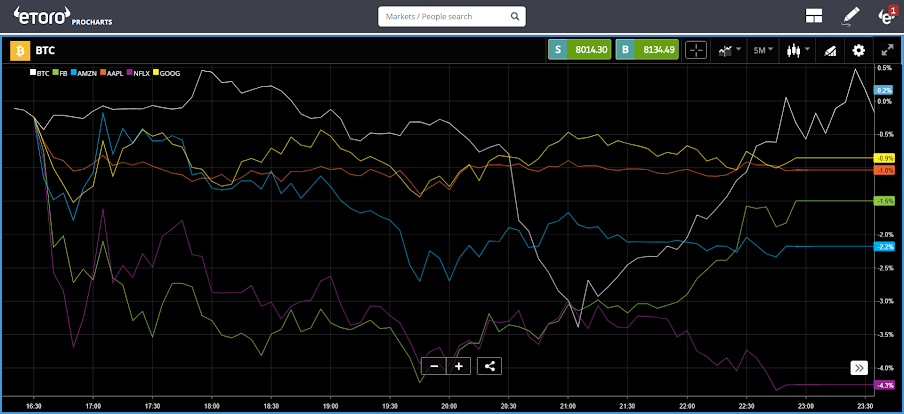Click the 0.5% y-axis label

(x=885, y=68)
